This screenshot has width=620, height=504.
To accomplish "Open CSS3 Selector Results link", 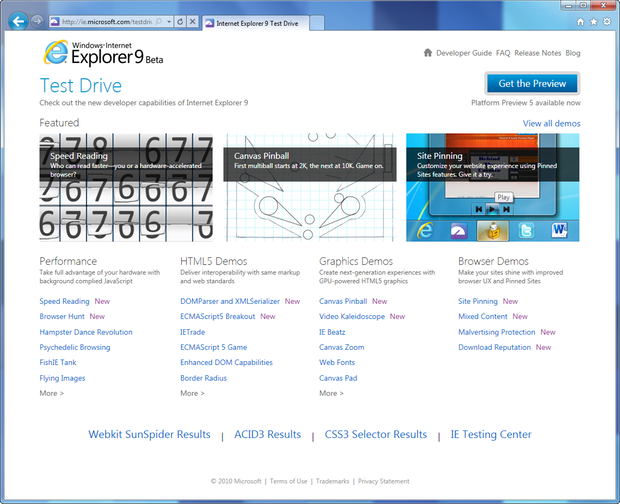I will pyautogui.click(x=376, y=434).
